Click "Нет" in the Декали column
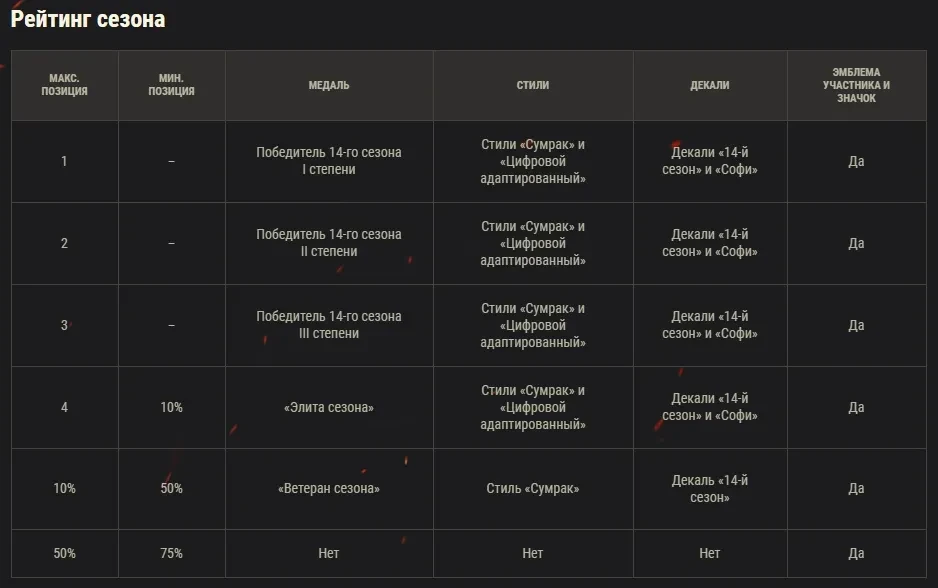 click(709, 553)
